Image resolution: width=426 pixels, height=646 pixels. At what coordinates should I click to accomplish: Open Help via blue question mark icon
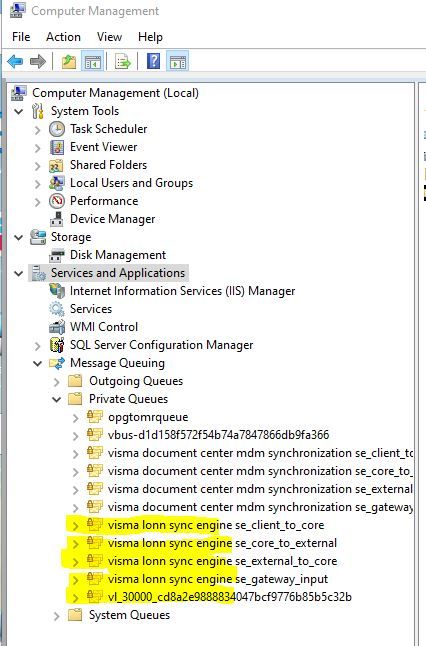click(x=153, y=61)
